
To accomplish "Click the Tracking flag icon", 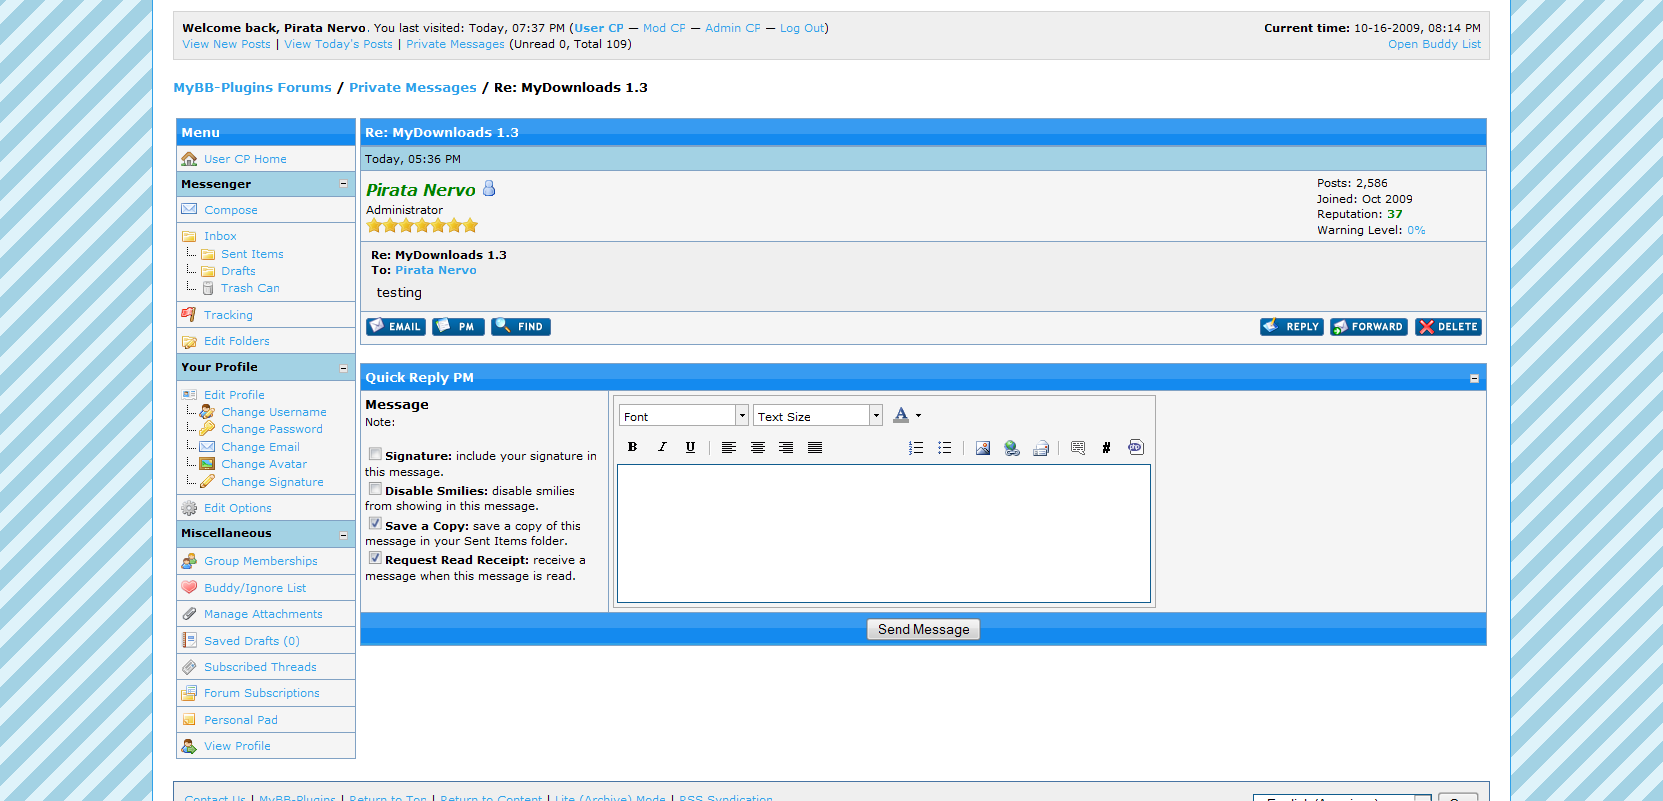I will point(189,314).
